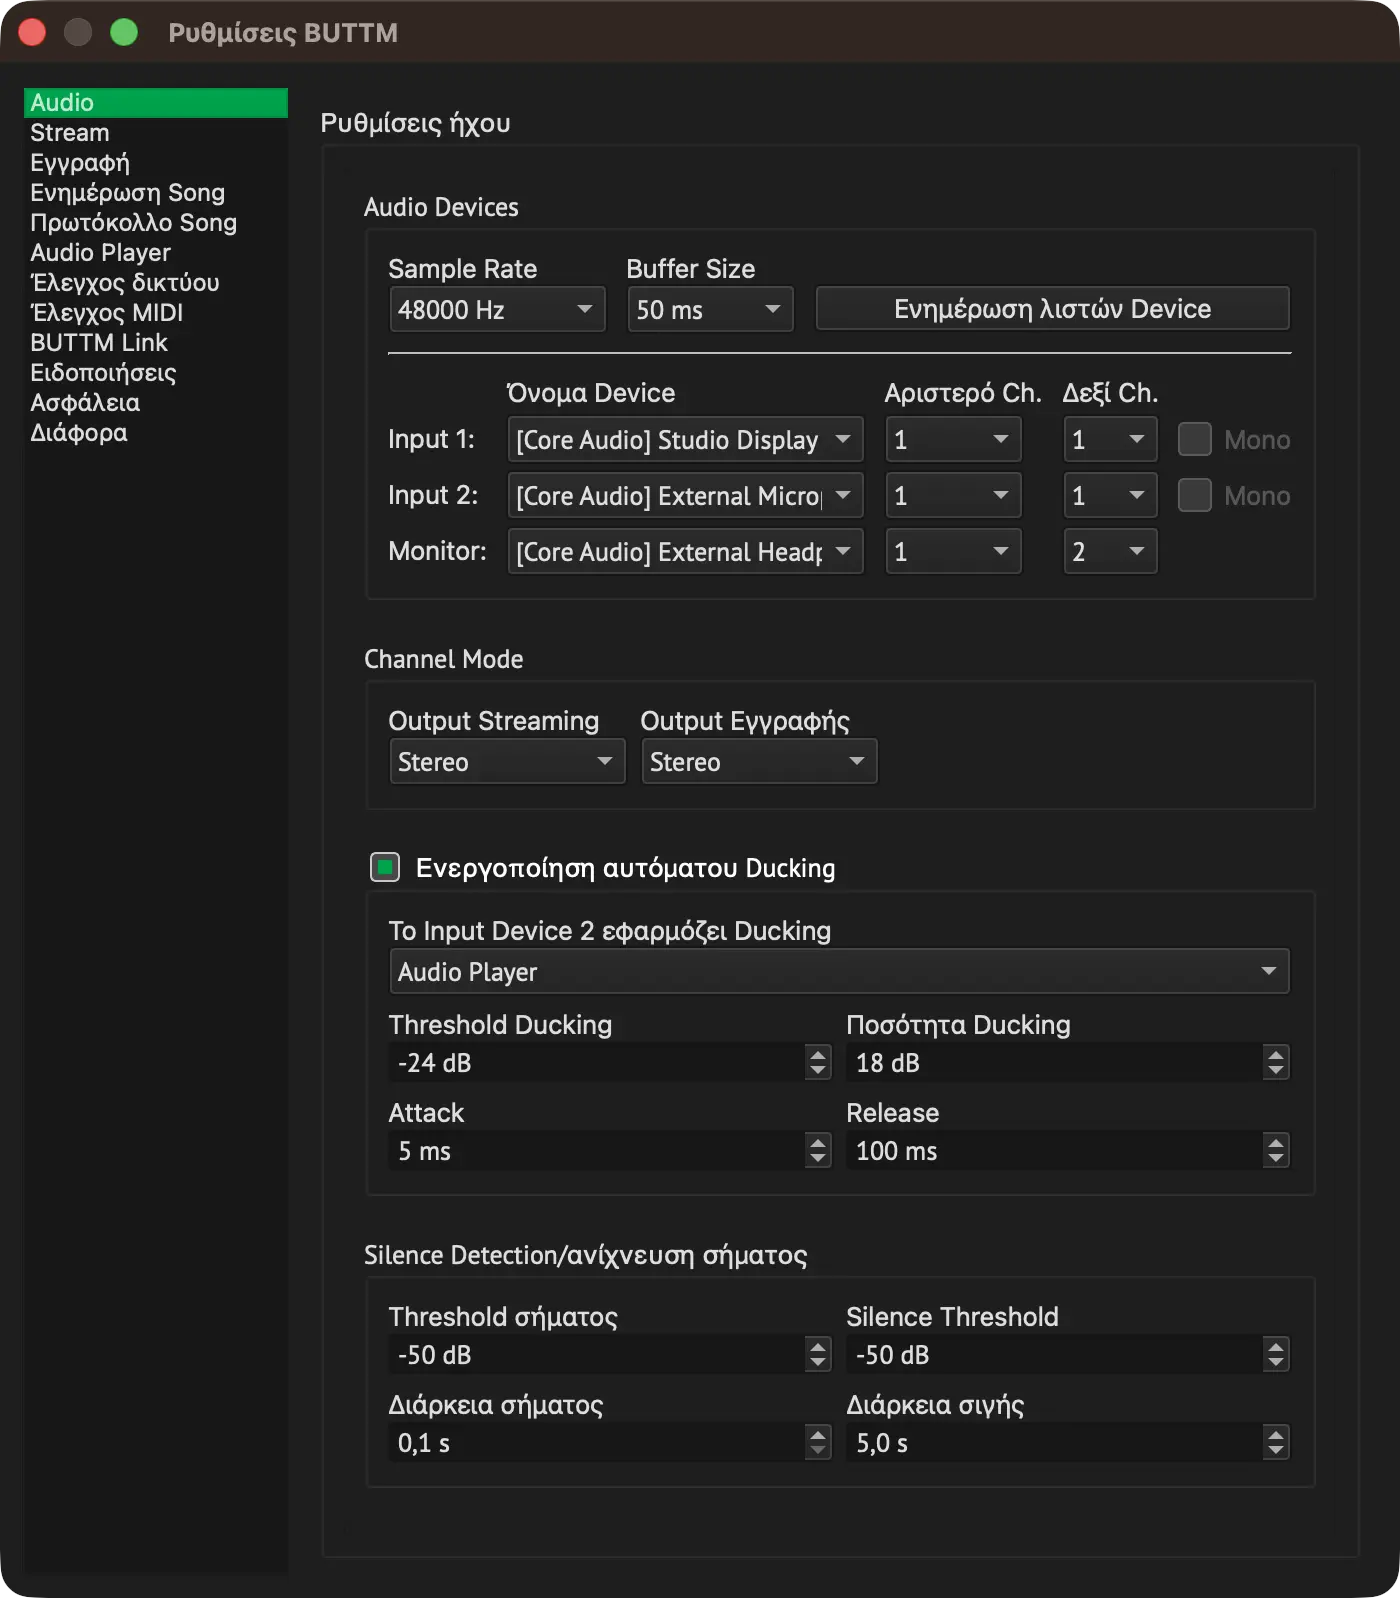Open Monitor device name dropdown
The height and width of the screenshot is (1598, 1400).
click(x=685, y=552)
